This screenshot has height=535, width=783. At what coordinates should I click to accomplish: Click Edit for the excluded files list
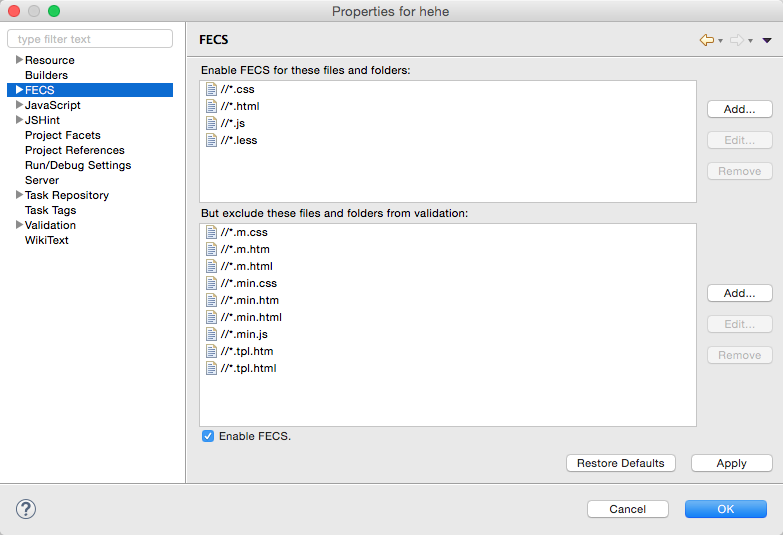(x=740, y=324)
